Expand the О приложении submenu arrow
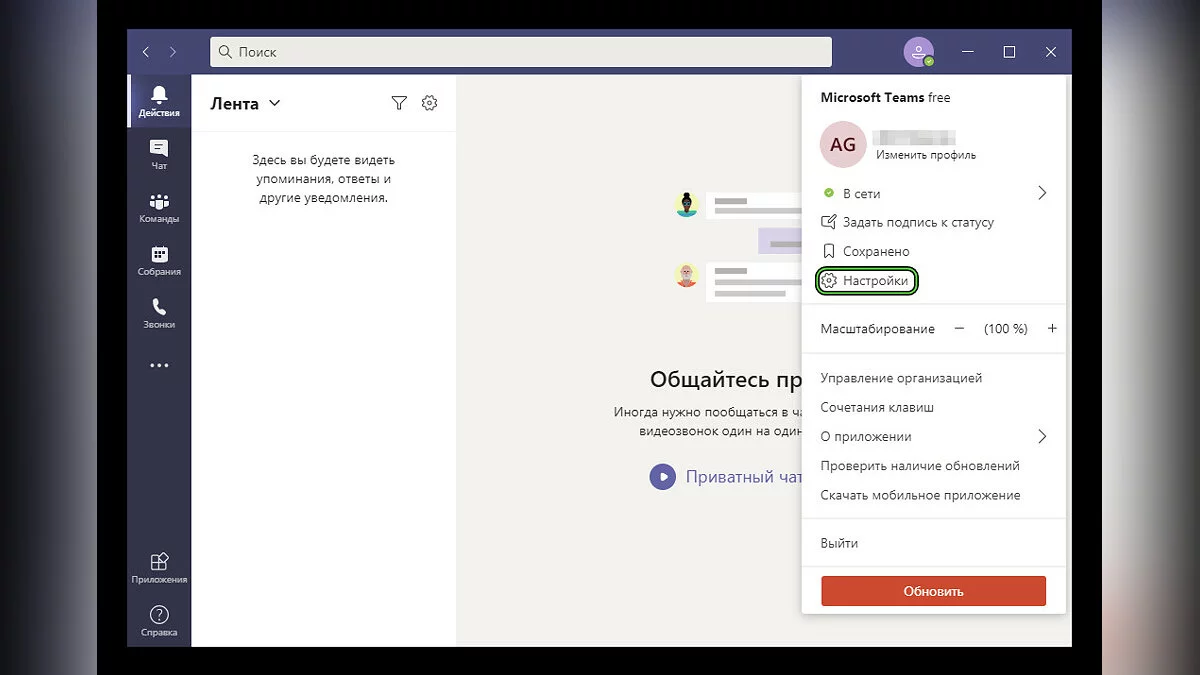1200x675 pixels. coord(1041,437)
